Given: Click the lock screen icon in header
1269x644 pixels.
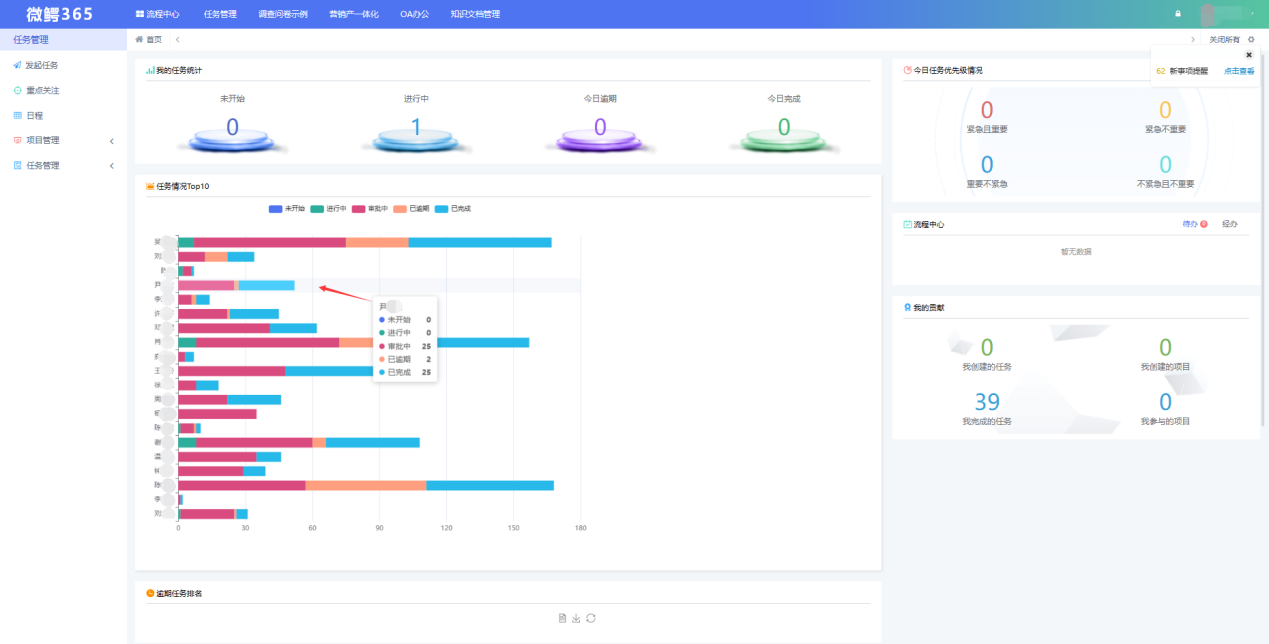Looking at the screenshot, I should 1178,14.
